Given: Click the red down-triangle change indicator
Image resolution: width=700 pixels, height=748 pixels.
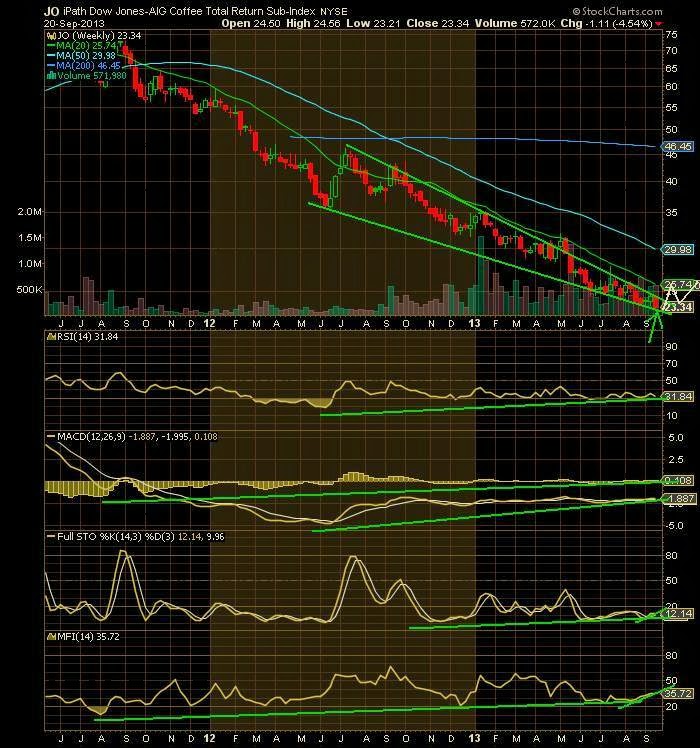Looking at the screenshot, I should coord(659,24).
